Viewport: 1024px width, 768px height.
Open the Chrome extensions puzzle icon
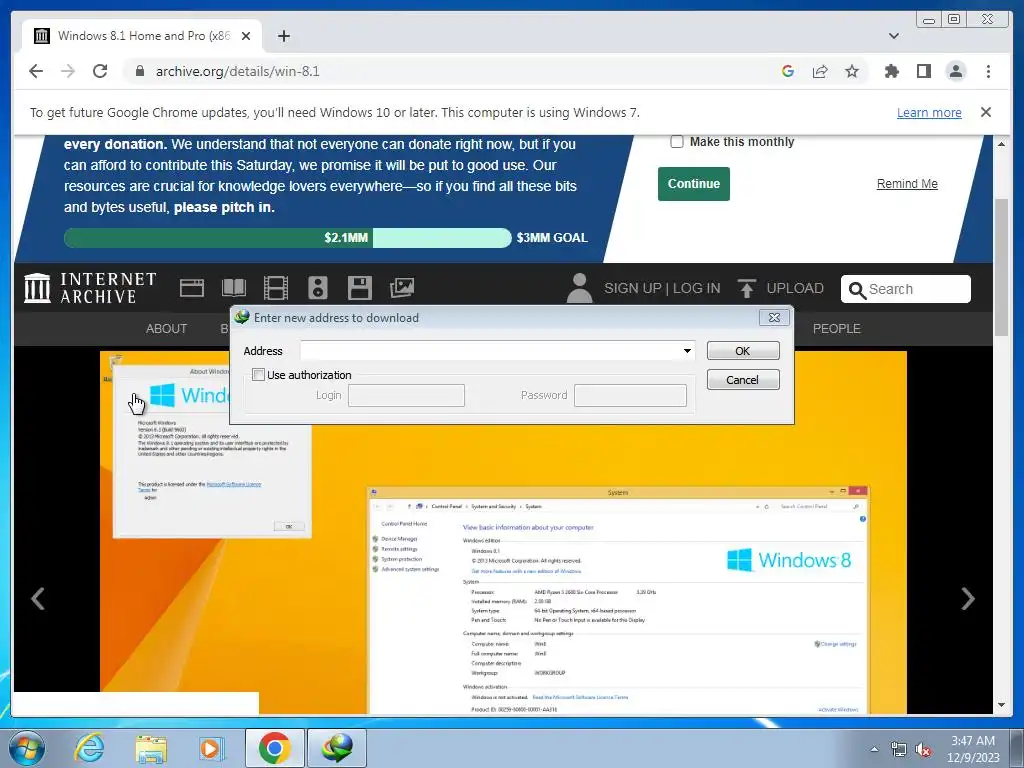[x=891, y=71]
